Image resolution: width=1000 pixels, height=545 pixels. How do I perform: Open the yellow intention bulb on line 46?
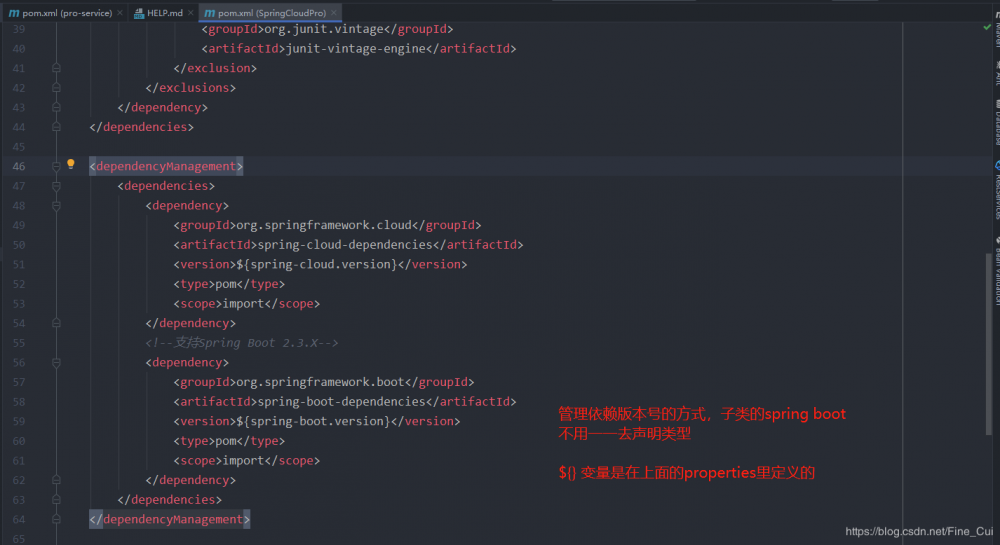pyautogui.click(x=71, y=164)
